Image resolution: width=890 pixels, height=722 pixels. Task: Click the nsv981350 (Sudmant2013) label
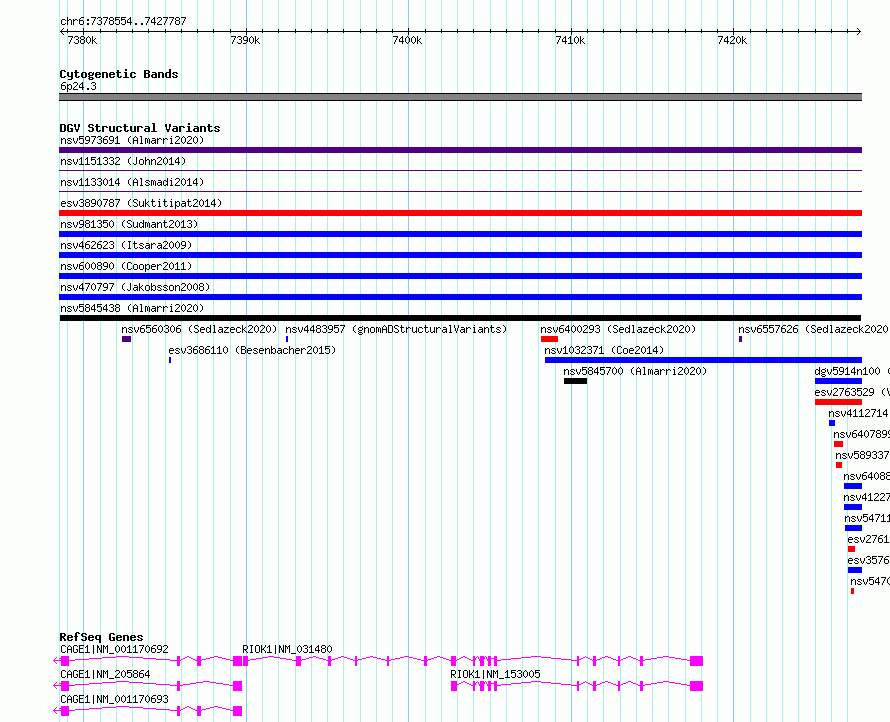[x=129, y=224]
